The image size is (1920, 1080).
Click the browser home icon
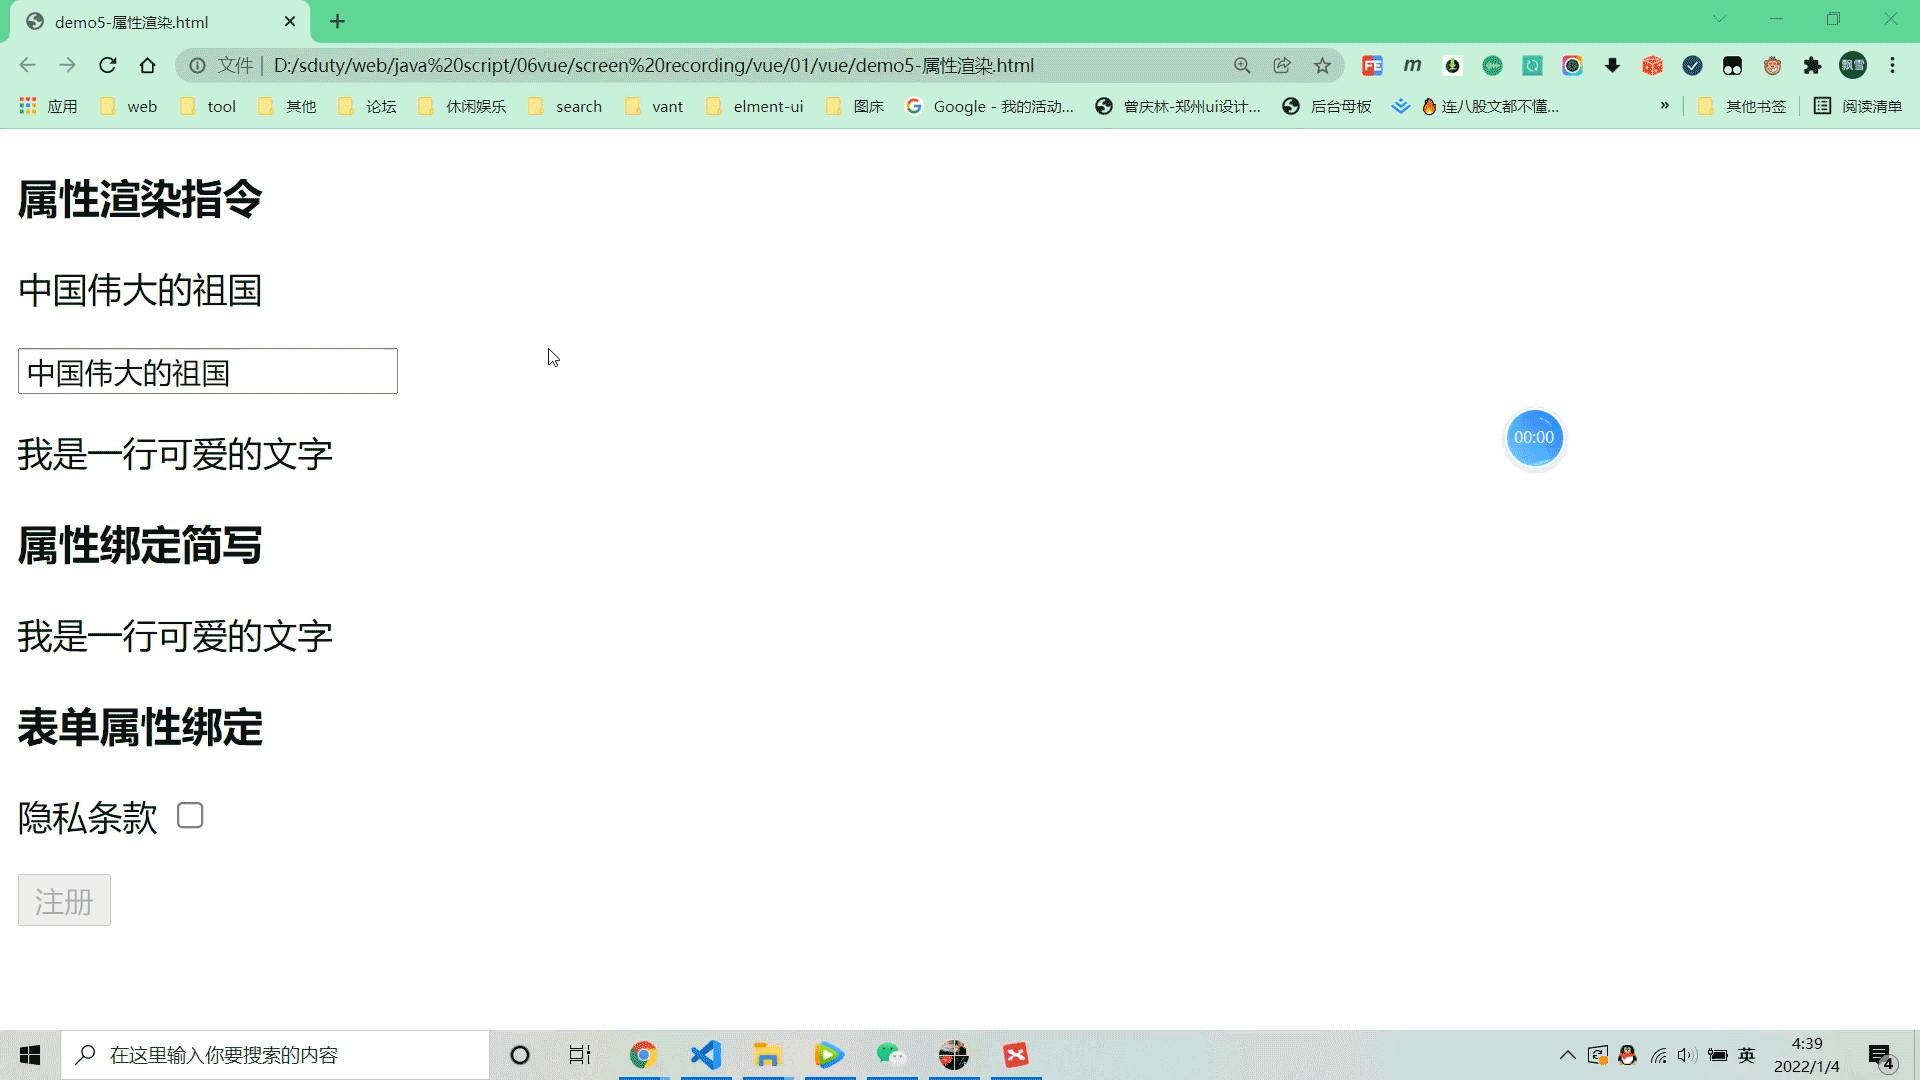[x=147, y=66]
